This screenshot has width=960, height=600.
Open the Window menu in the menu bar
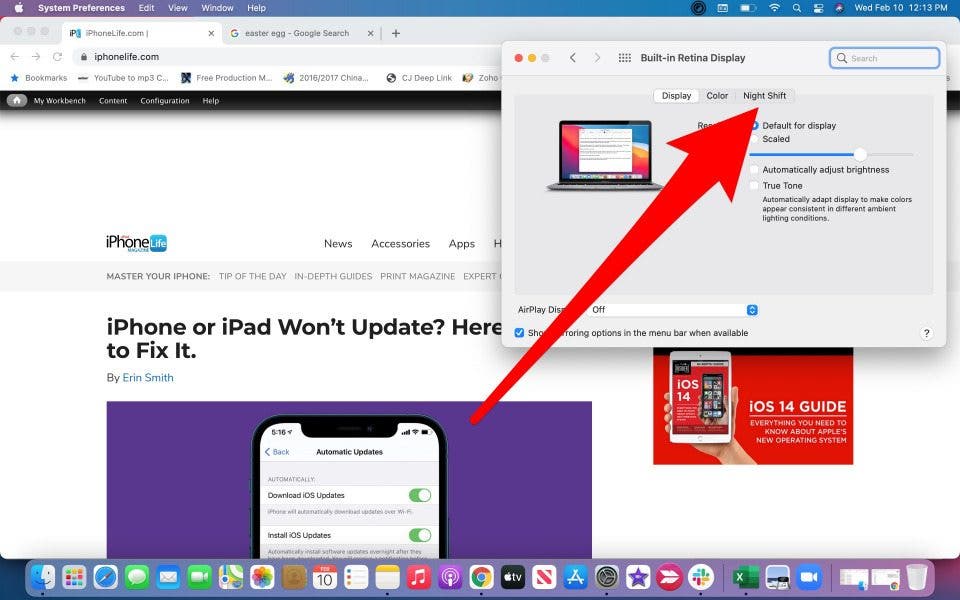coord(217,8)
